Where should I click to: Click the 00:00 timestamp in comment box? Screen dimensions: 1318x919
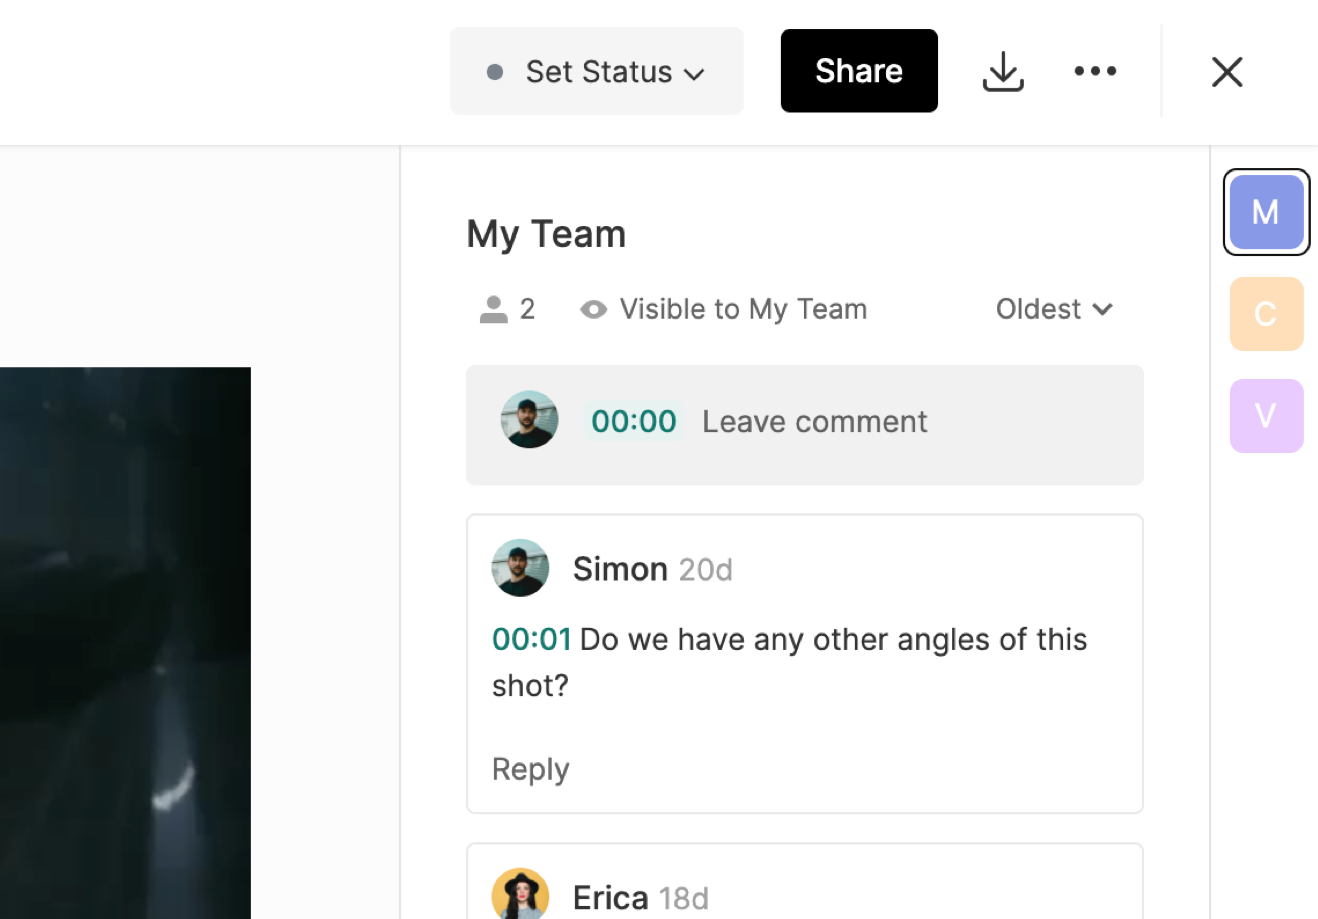634,421
